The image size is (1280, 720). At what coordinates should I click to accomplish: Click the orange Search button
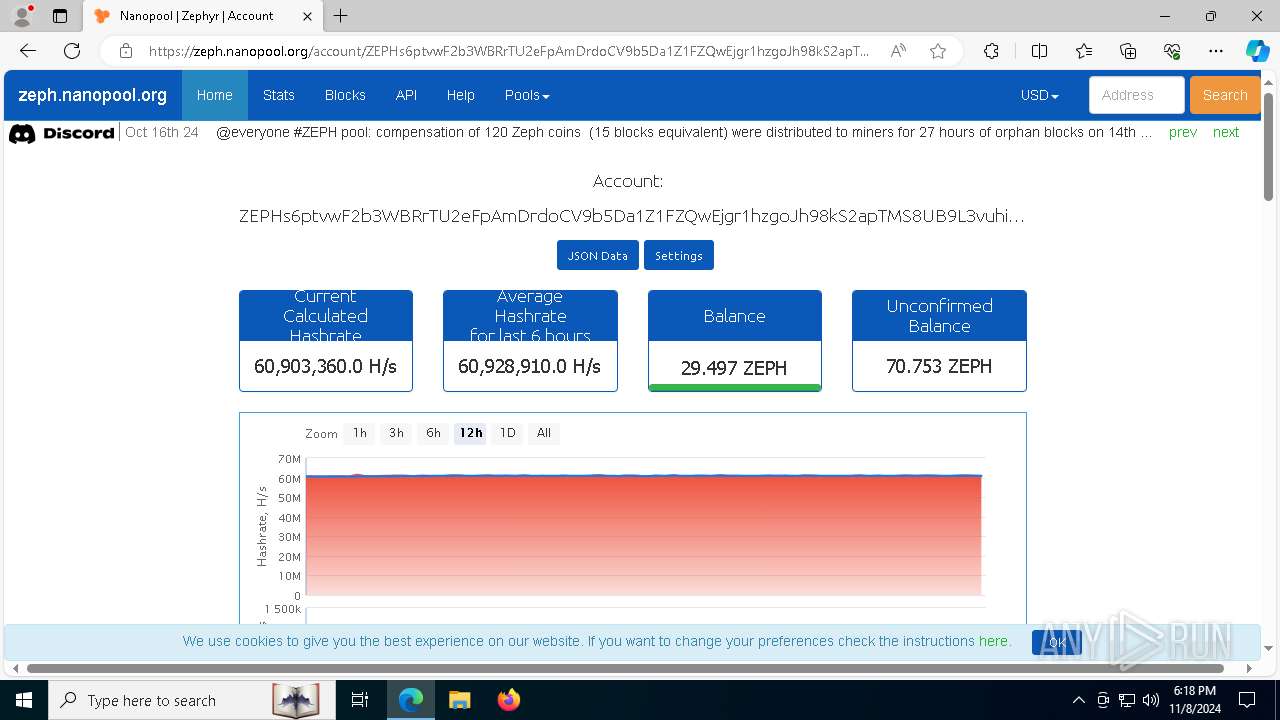1225,95
